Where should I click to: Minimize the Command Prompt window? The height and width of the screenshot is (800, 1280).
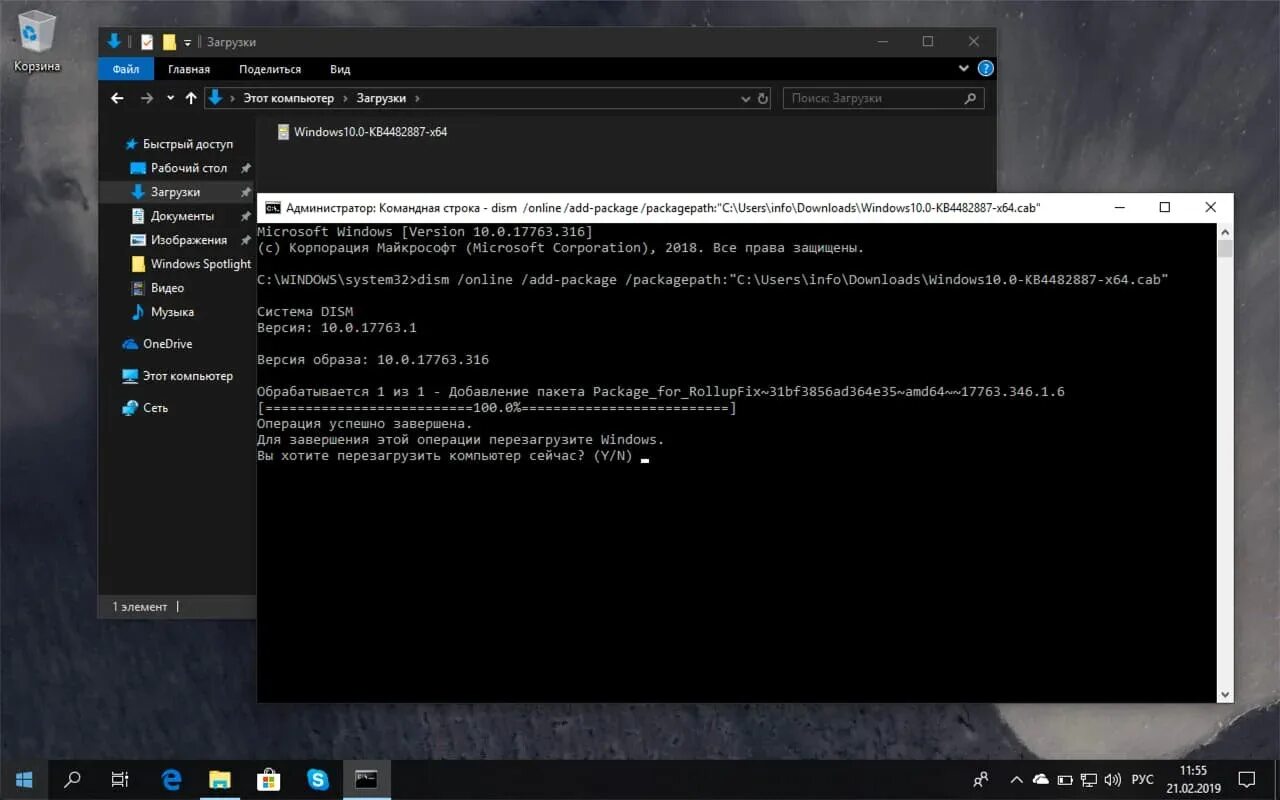pos(1119,207)
